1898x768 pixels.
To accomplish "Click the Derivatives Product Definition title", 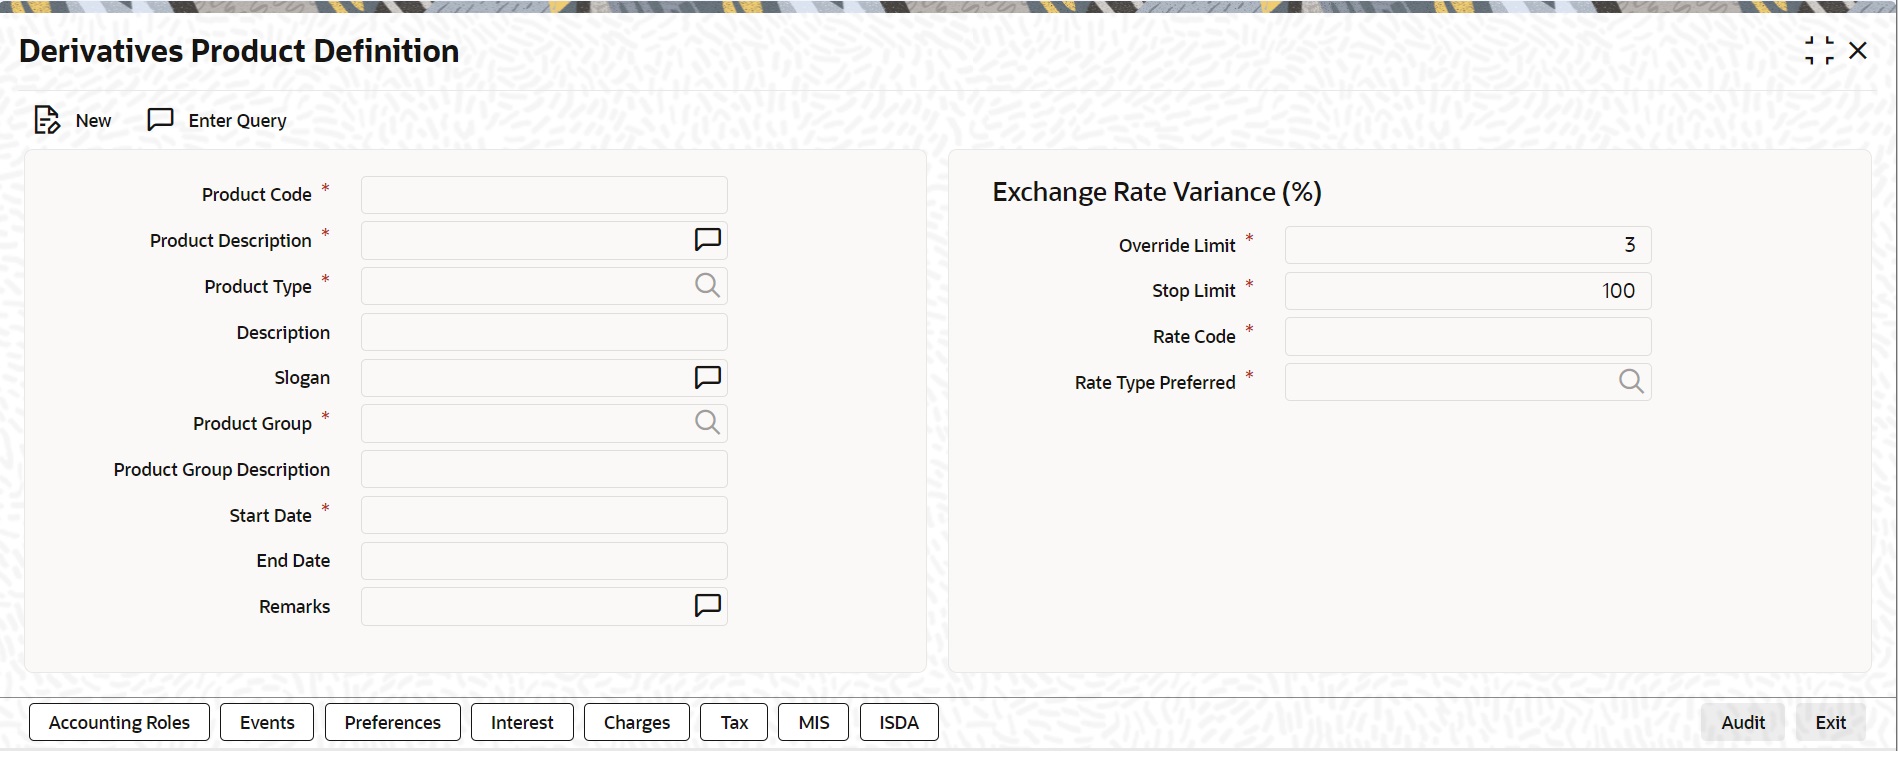I will click(x=239, y=51).
